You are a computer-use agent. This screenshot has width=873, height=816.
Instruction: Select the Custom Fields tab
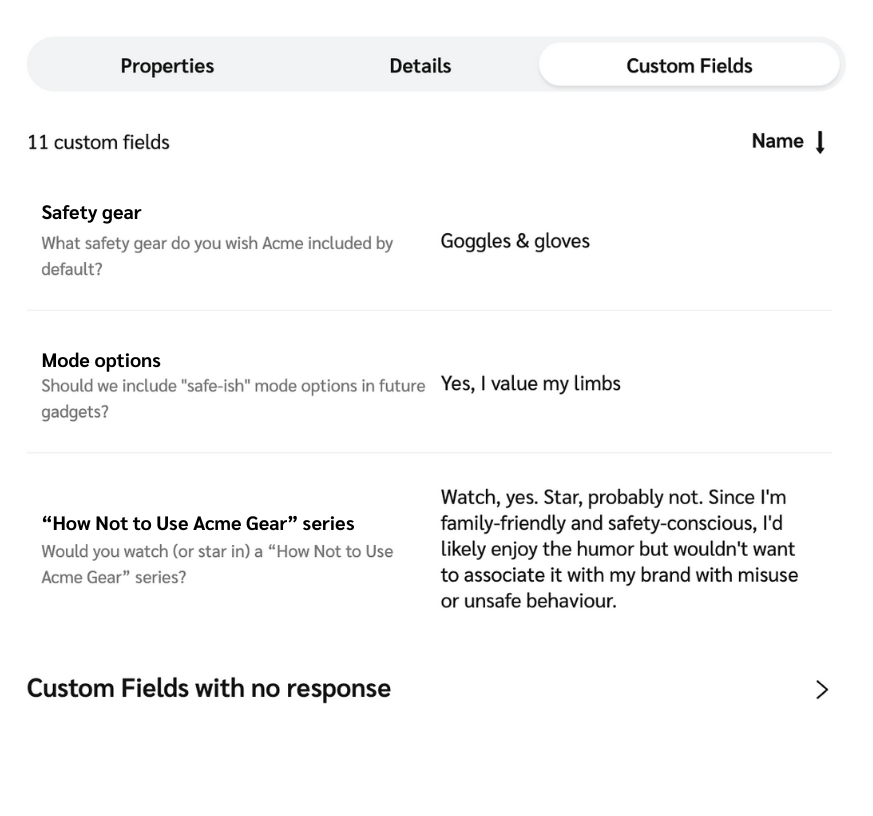[688, 65]
